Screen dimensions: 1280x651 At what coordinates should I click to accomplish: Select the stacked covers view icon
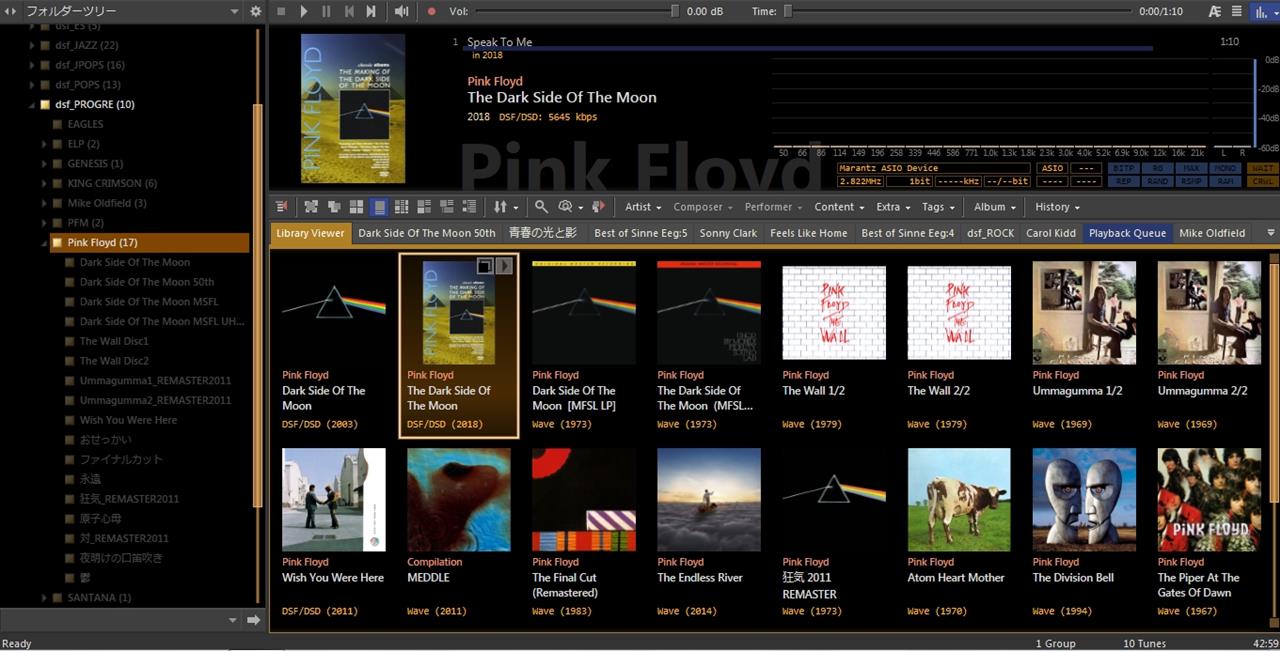(x=334, y=207)
